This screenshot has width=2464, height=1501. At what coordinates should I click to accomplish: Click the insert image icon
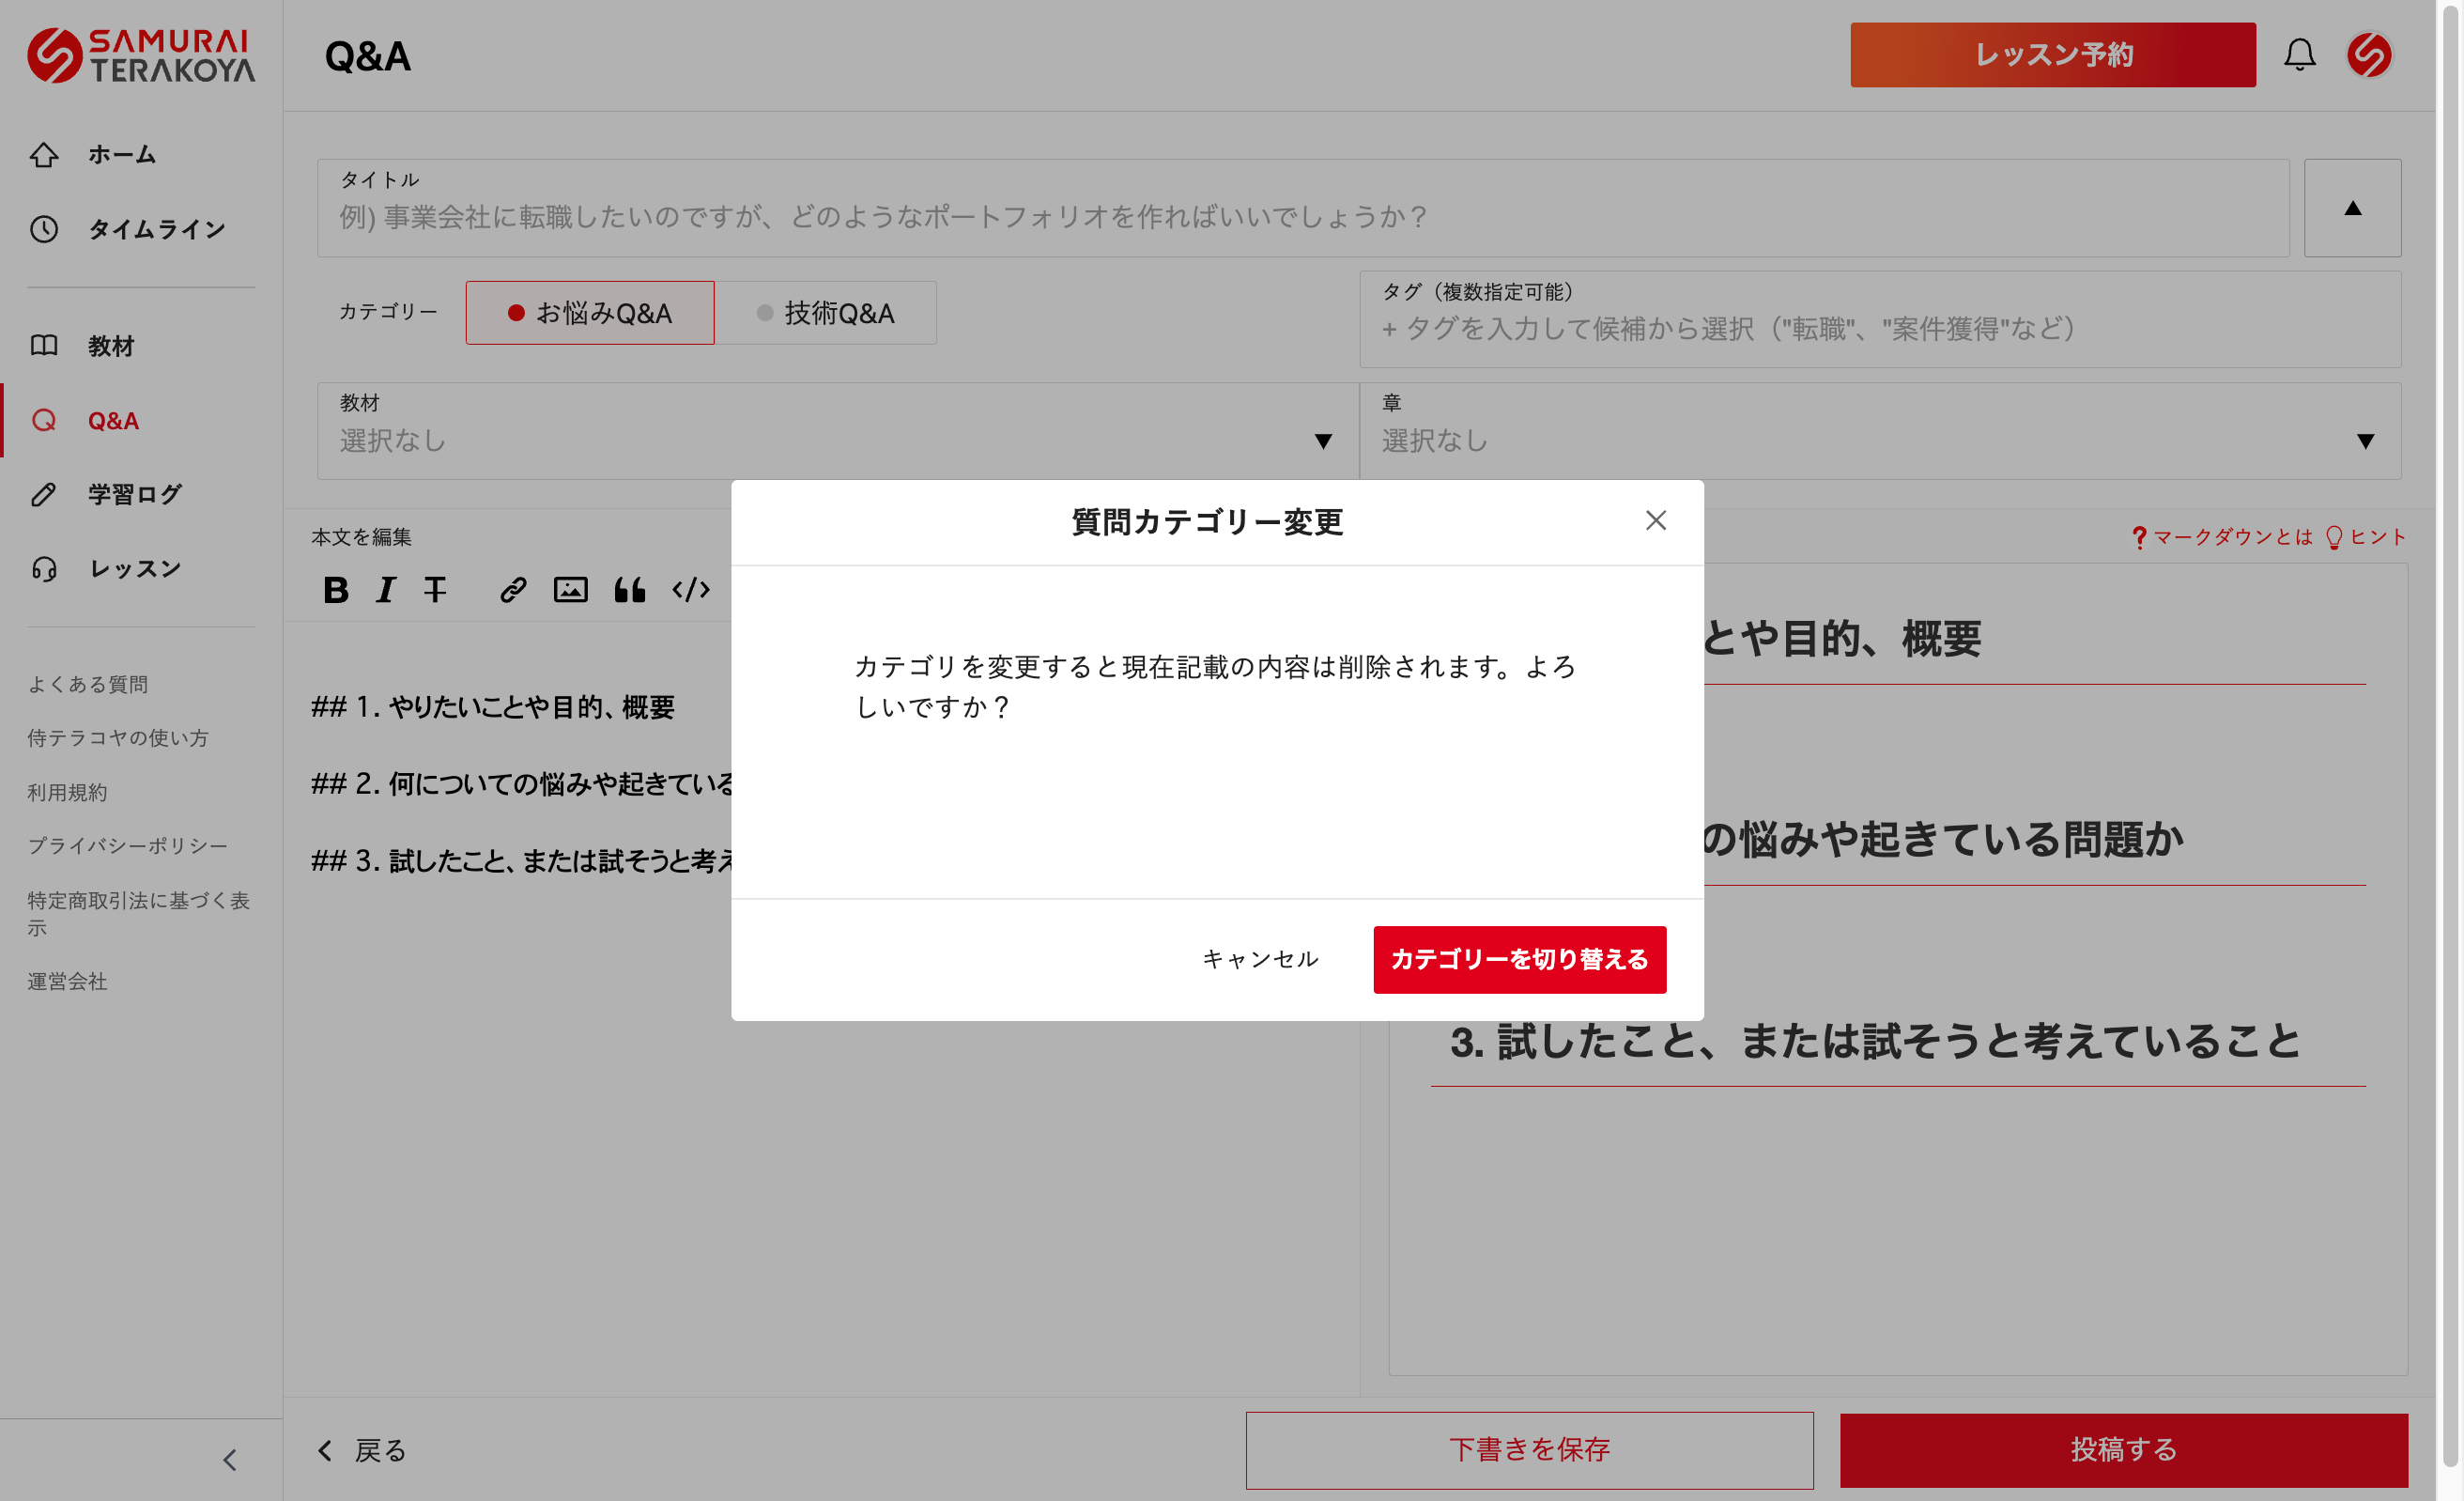click(570, 590)
